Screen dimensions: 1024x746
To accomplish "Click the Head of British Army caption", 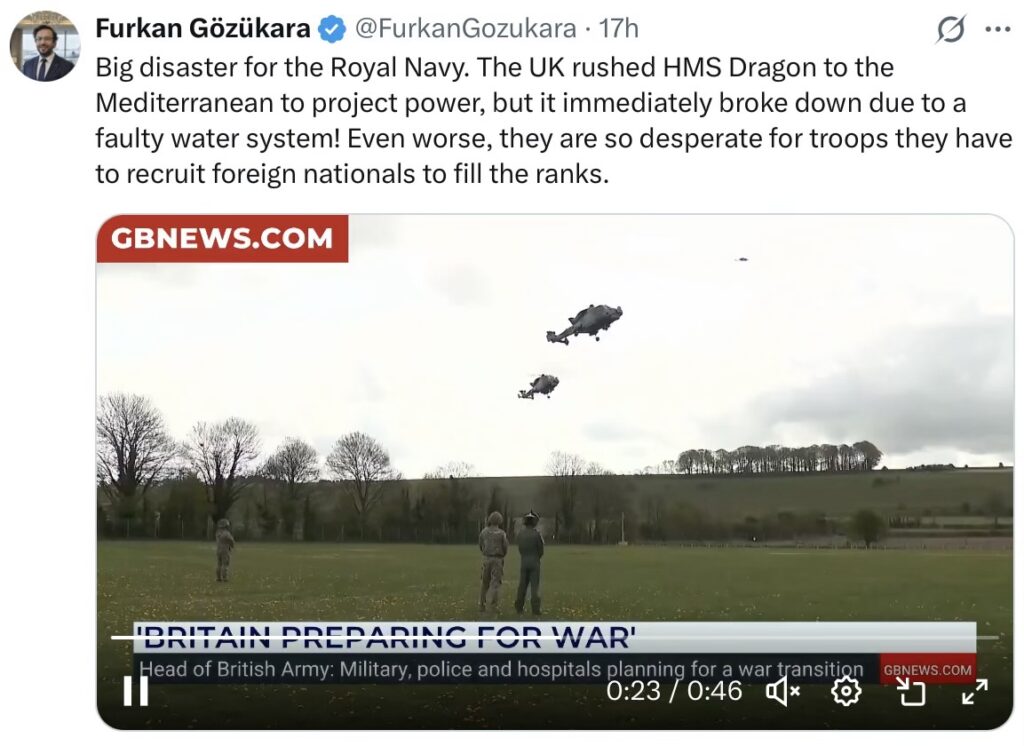I will tap(502, 669).
